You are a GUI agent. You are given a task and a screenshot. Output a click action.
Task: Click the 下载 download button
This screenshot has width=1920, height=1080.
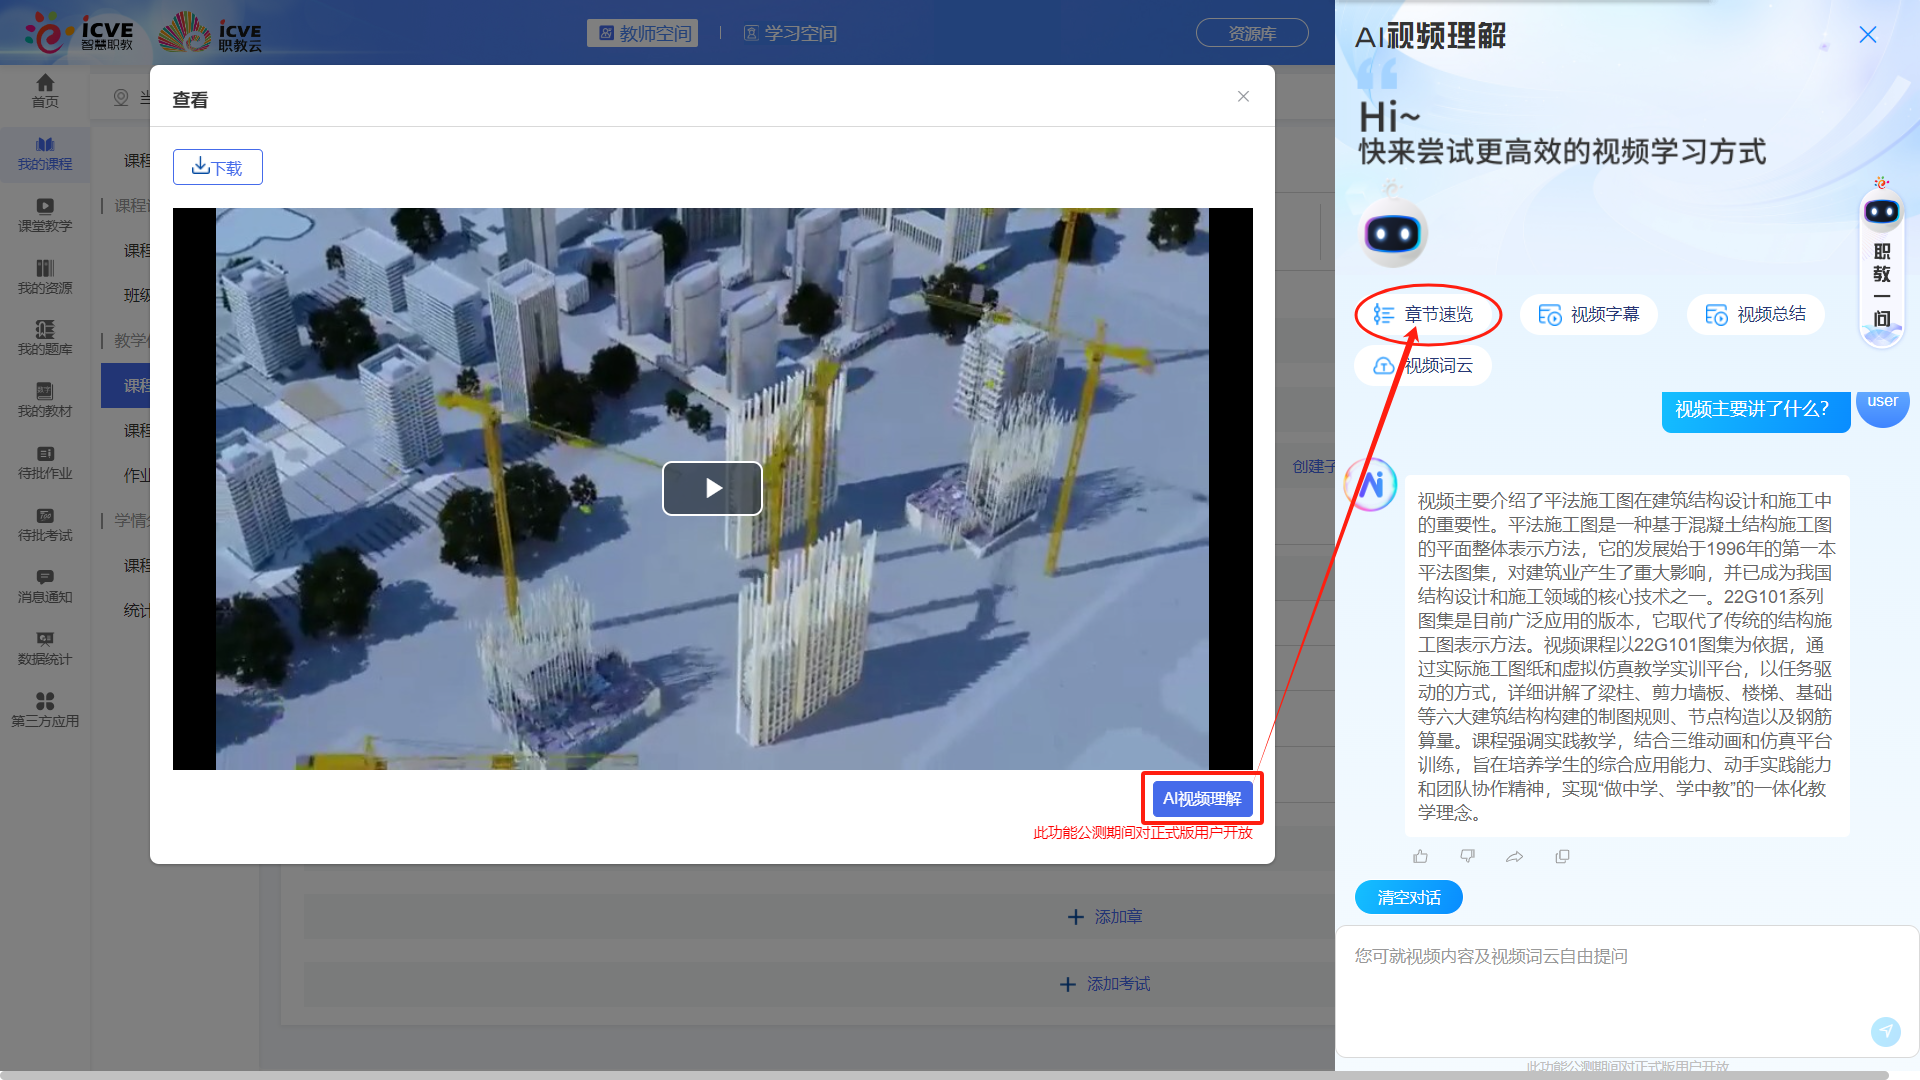coord(218,167)
